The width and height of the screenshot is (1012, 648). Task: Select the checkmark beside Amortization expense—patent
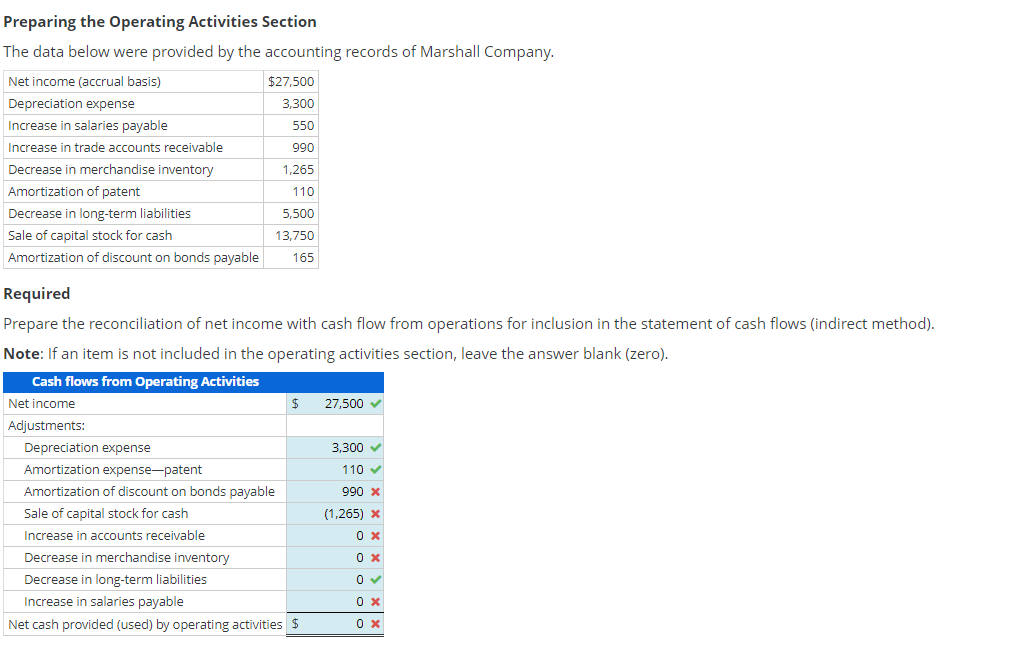point(374,469)
